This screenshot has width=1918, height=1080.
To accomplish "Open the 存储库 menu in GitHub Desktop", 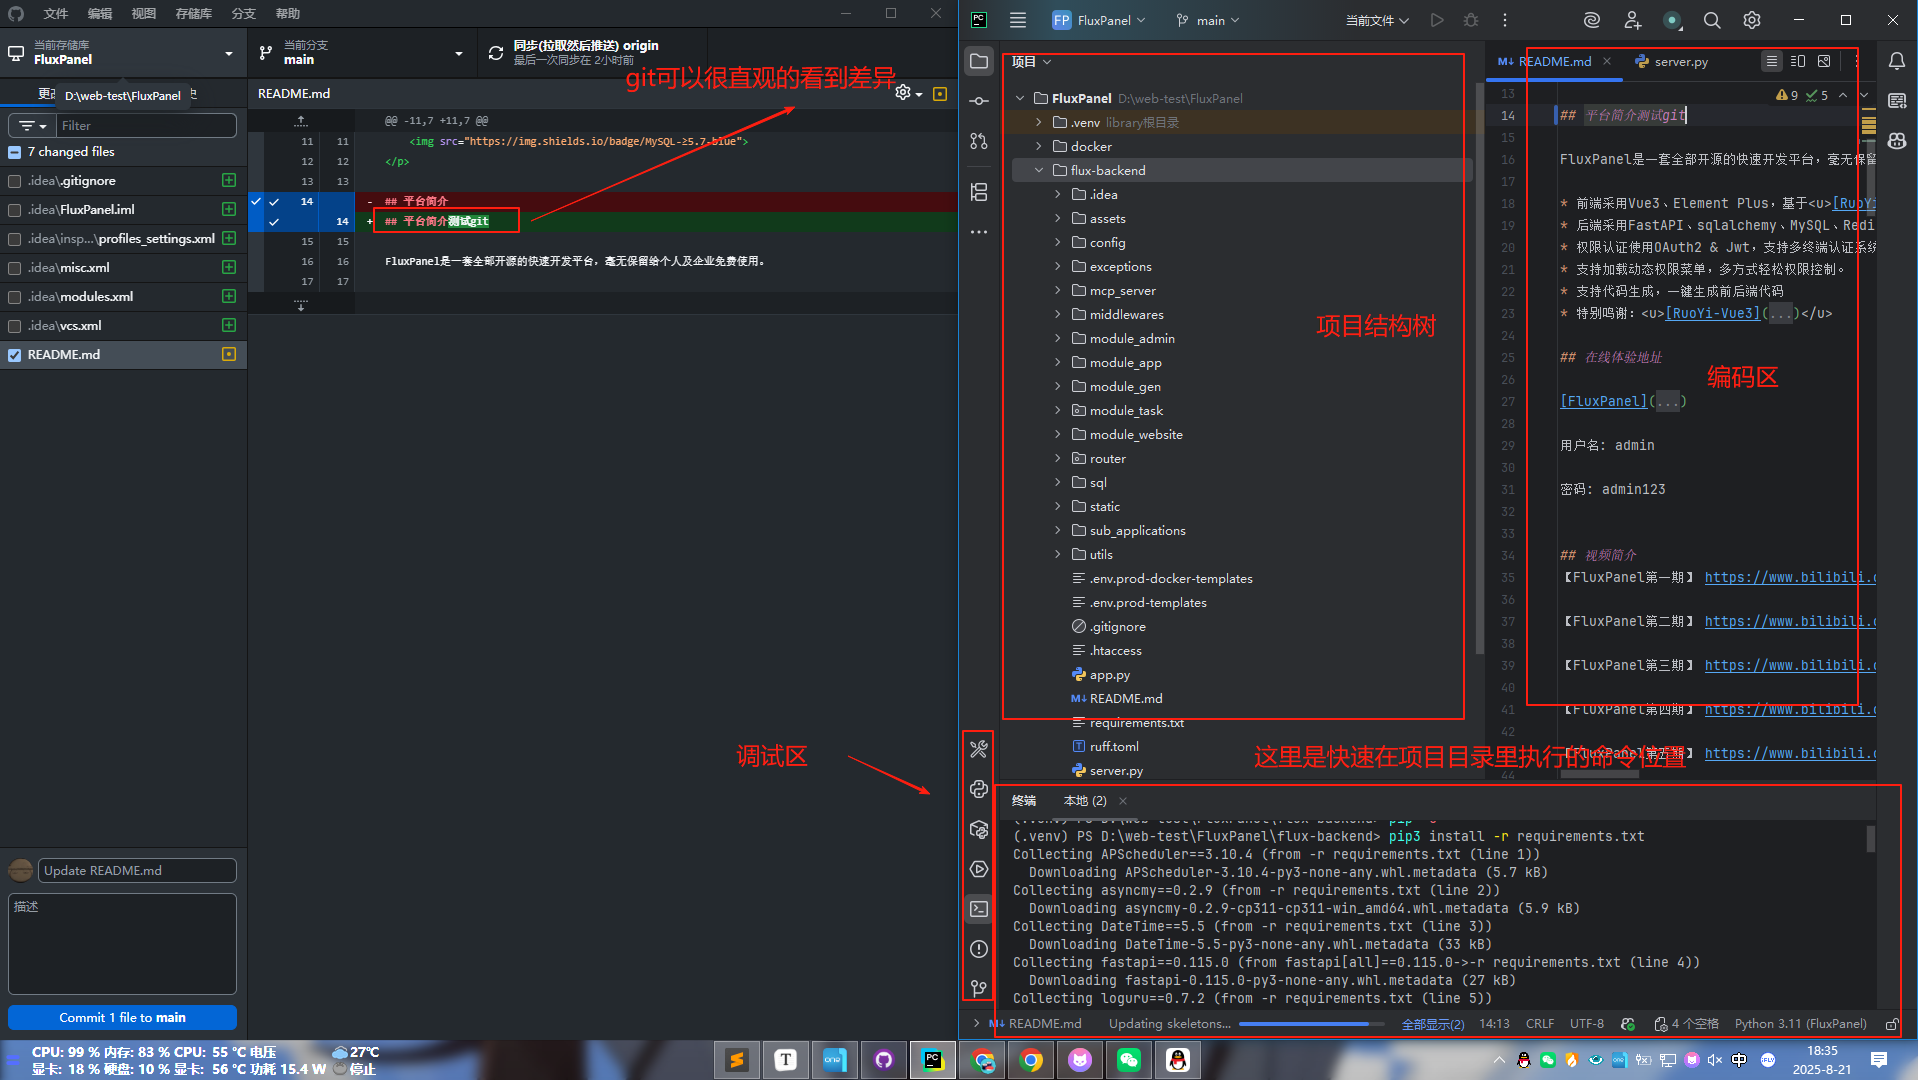I will coord(194,13).
